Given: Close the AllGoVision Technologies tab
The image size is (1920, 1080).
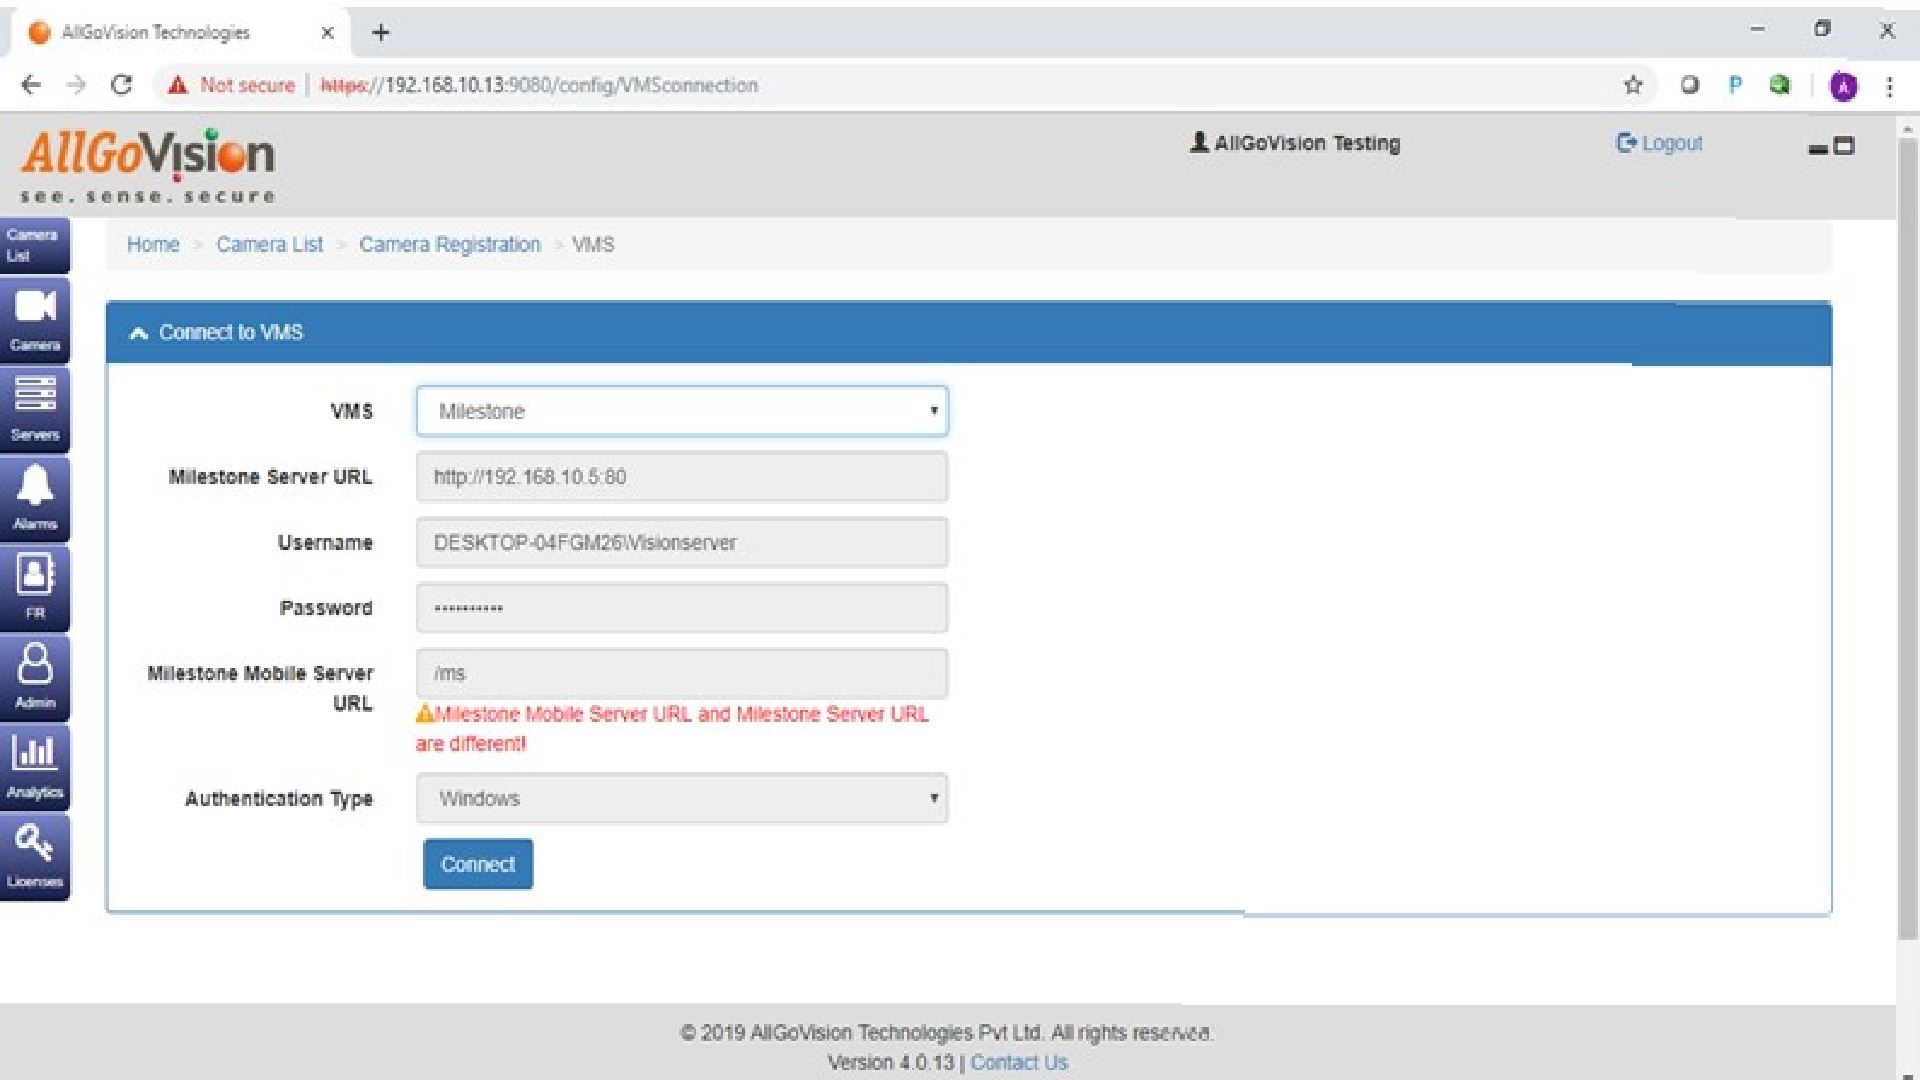Looking at the screenshot, I should click(x=327, y=33).
